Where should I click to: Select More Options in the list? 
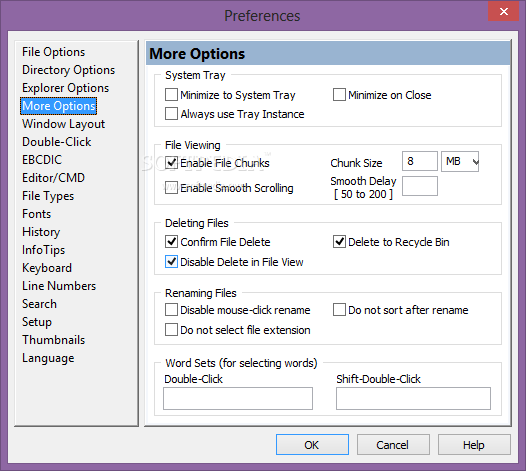pos(59,106)
